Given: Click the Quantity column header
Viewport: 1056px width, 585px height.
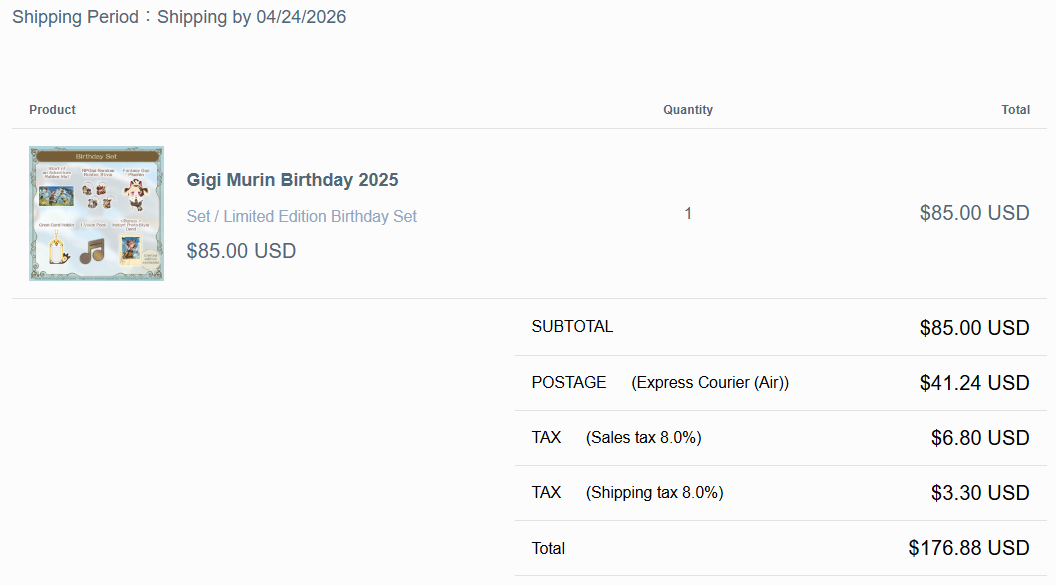Looking at the screenshot, I should pyautogui.click(x=687, y=110).
